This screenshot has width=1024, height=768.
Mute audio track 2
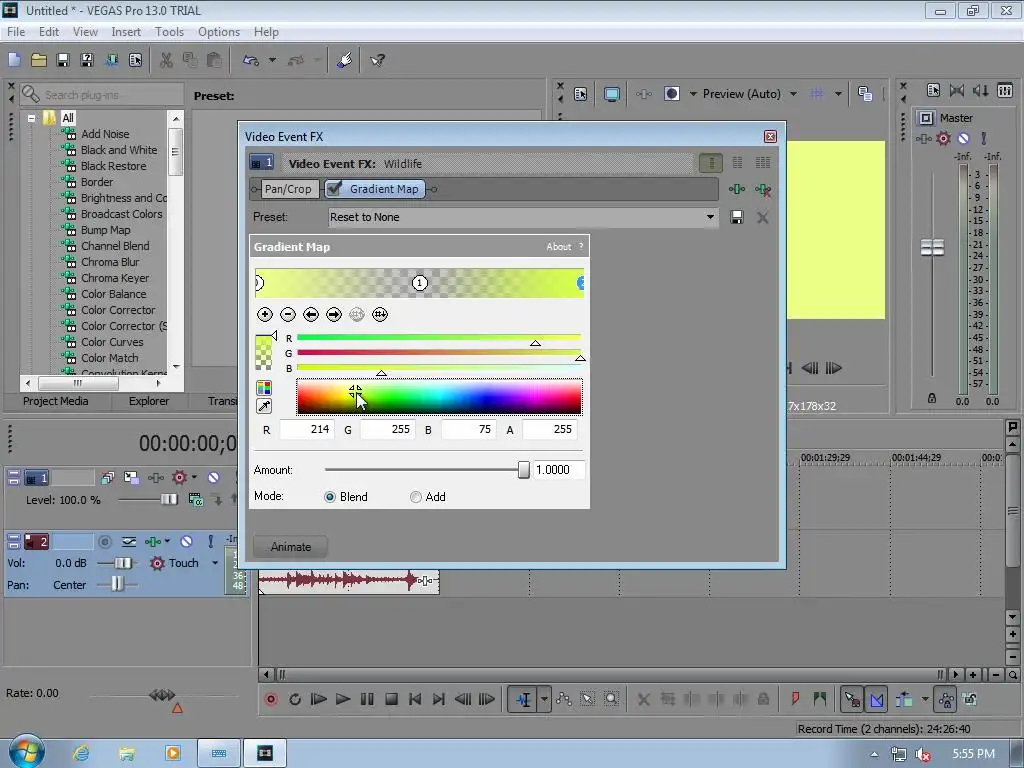(x=186, y=541)
